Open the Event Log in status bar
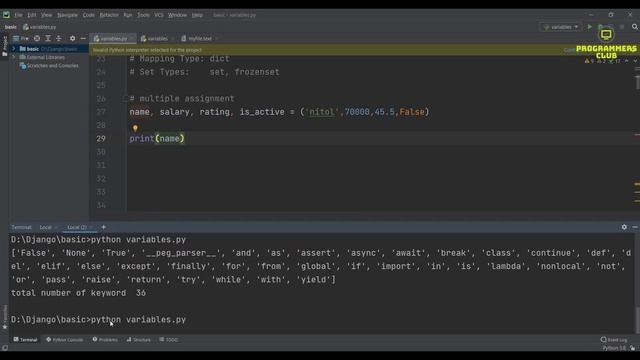 pos(614,340)
